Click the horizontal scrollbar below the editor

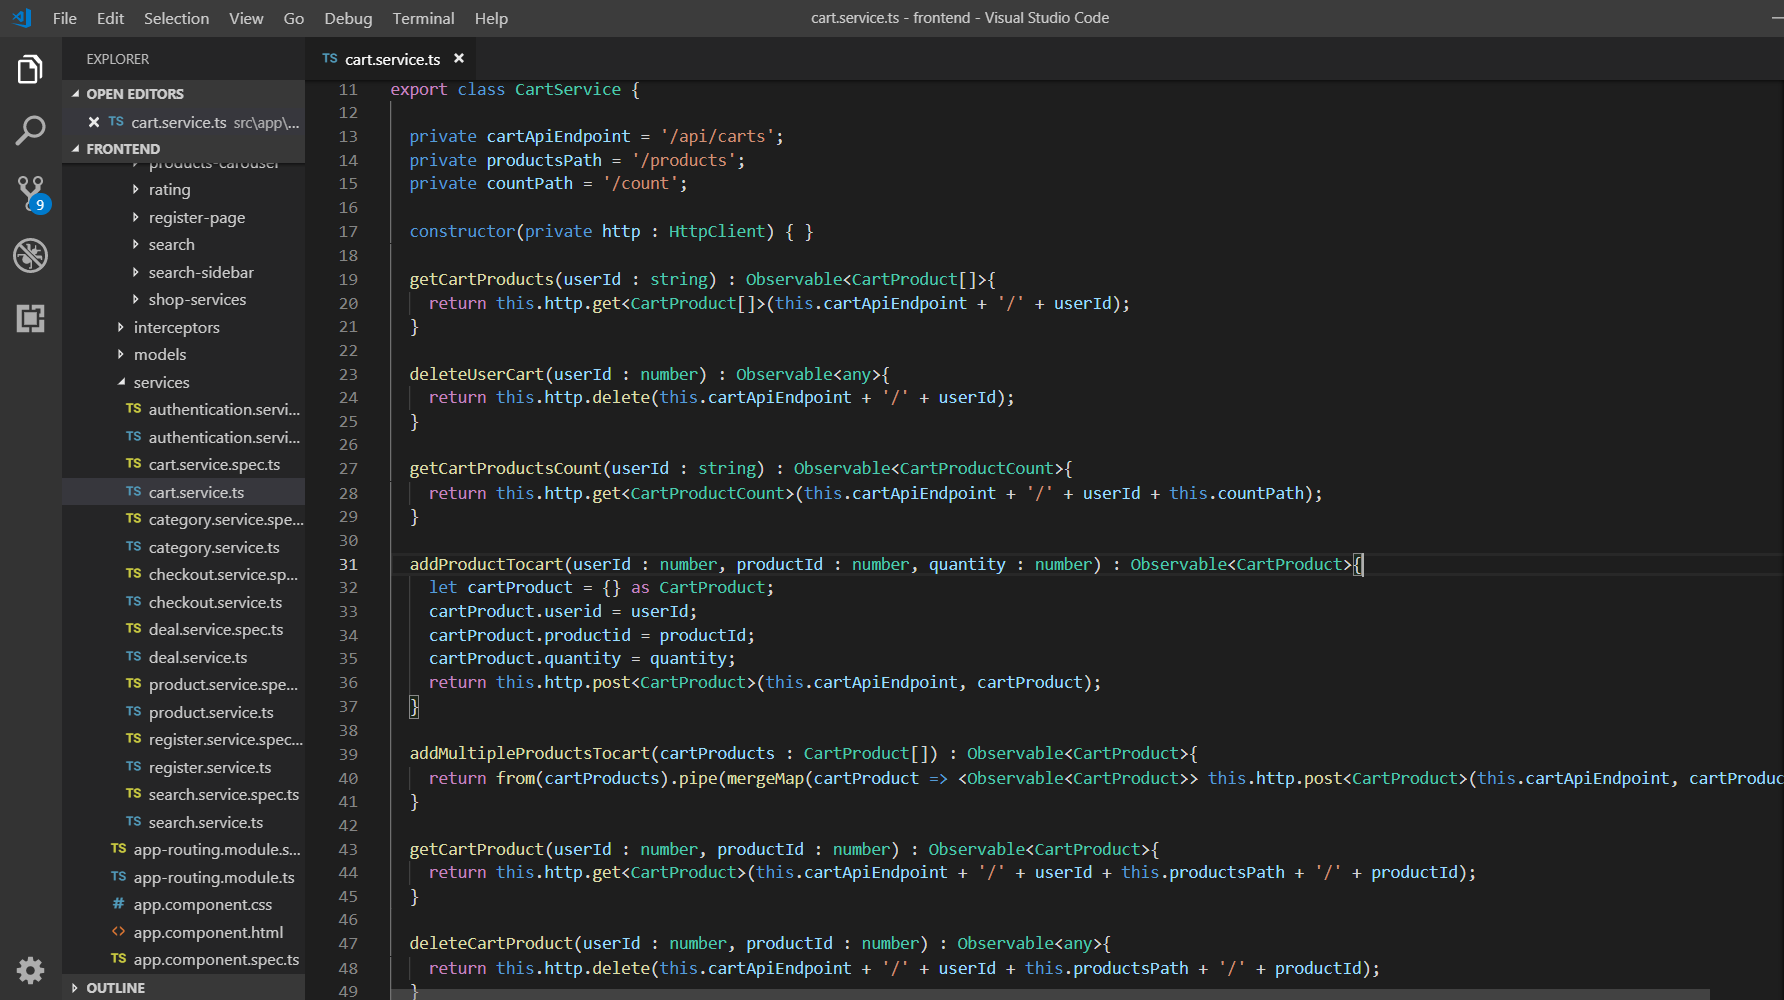pos(1050,994)
